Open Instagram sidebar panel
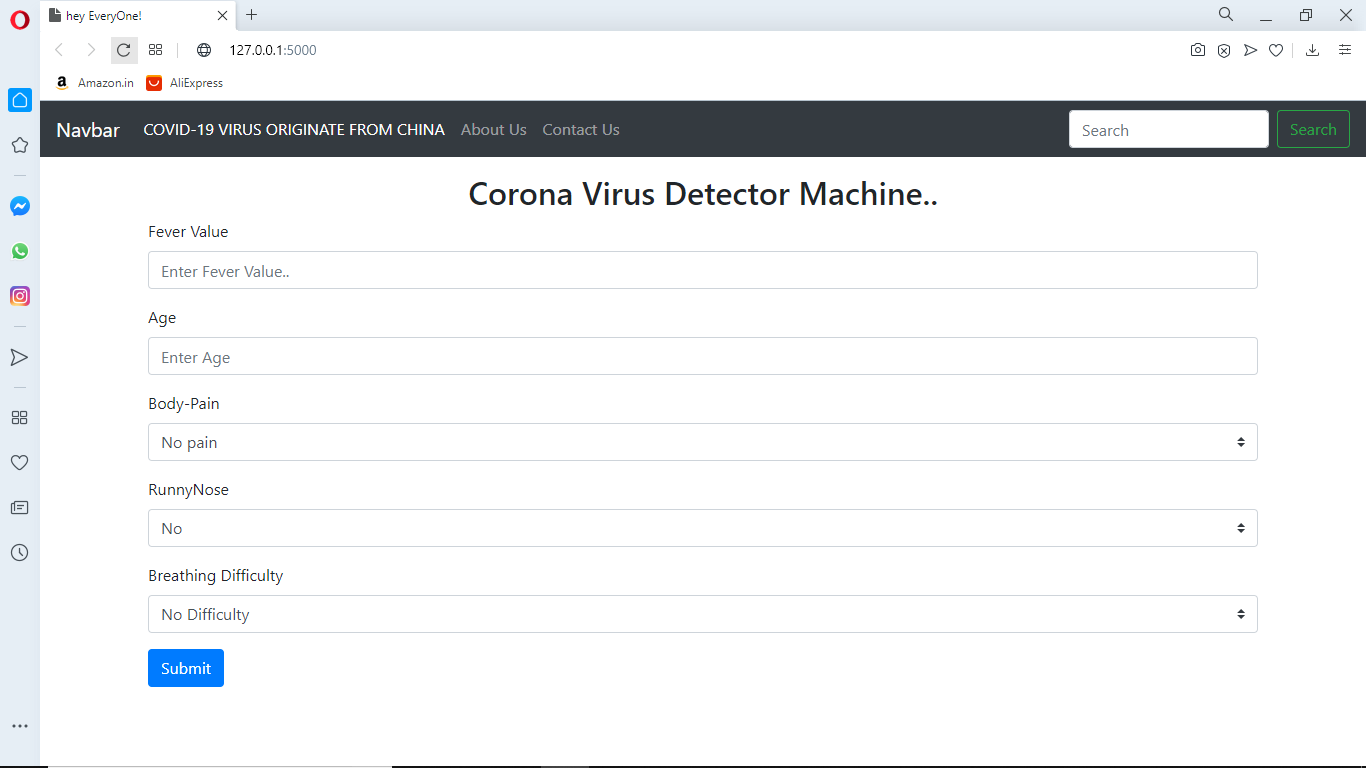Viewport: 1366px width, 768px height. (20, 296)
